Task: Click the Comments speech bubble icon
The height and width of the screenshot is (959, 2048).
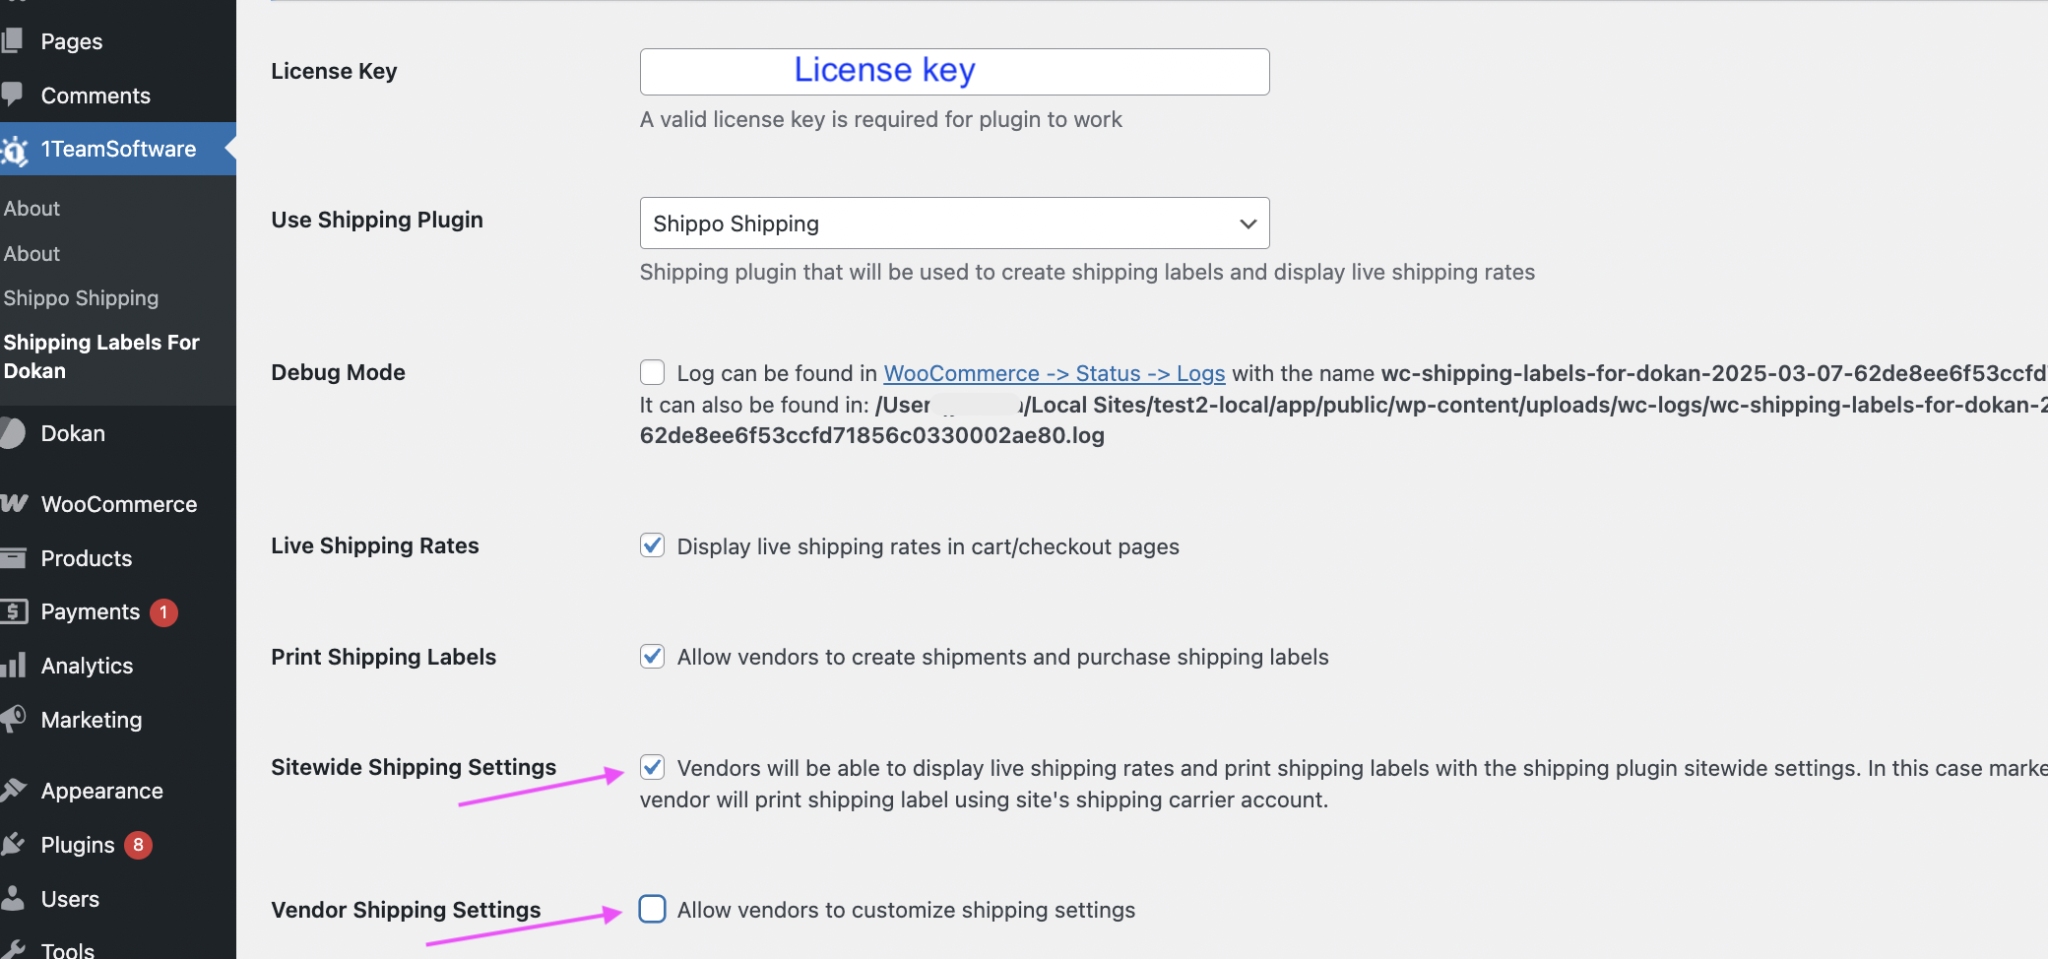Action: (x=12, y=95)
